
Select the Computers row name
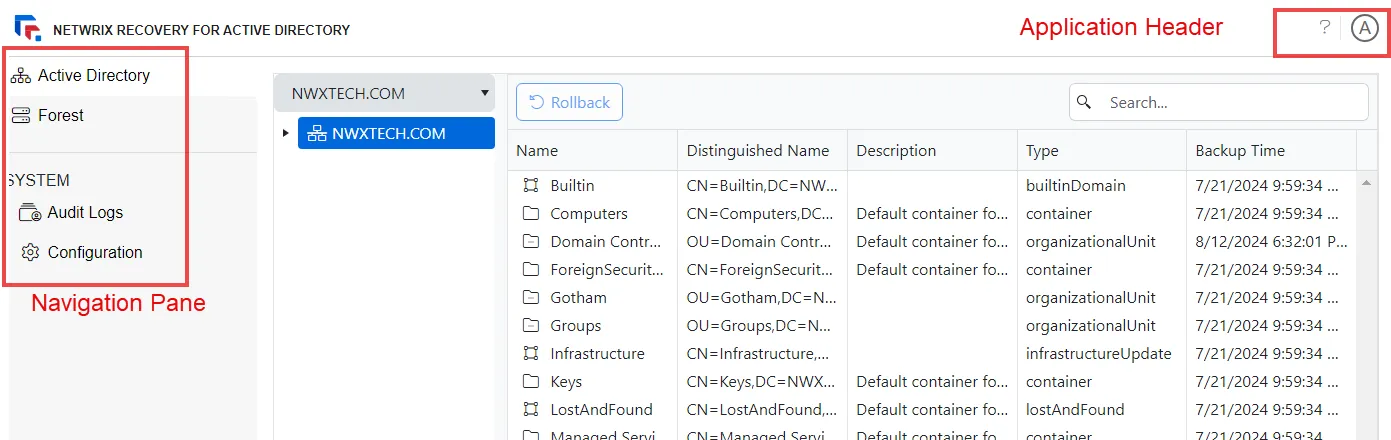[x=589, y=213]
